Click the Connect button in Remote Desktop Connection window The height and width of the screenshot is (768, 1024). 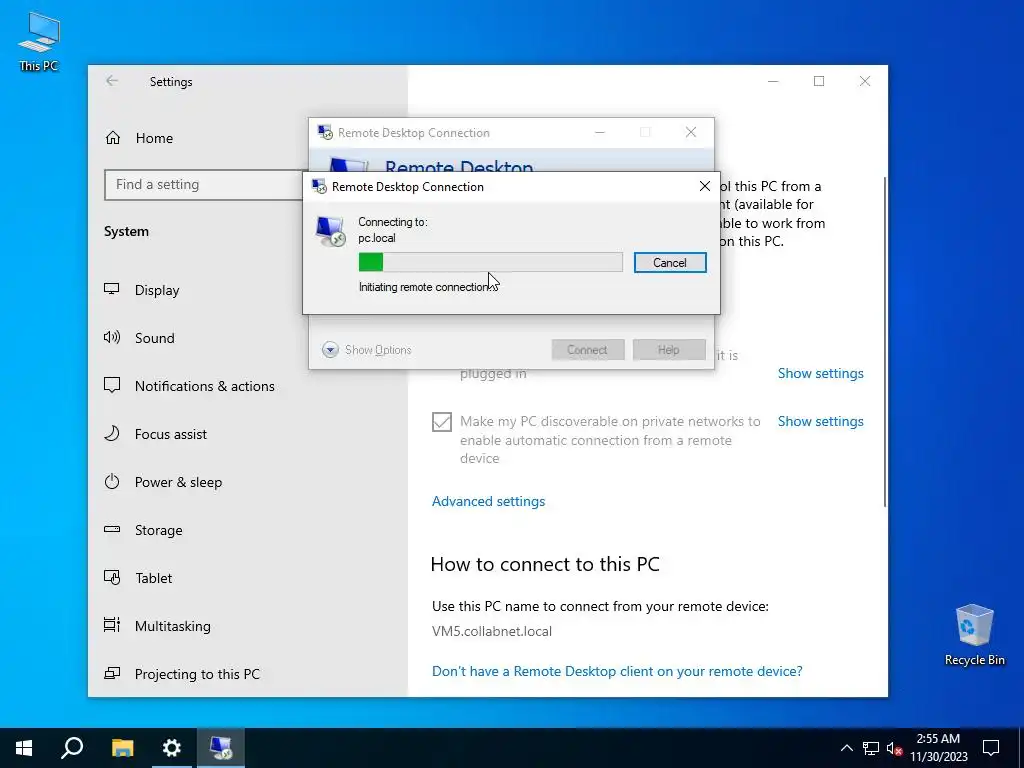pyautogui.click(x=587, y=350)
